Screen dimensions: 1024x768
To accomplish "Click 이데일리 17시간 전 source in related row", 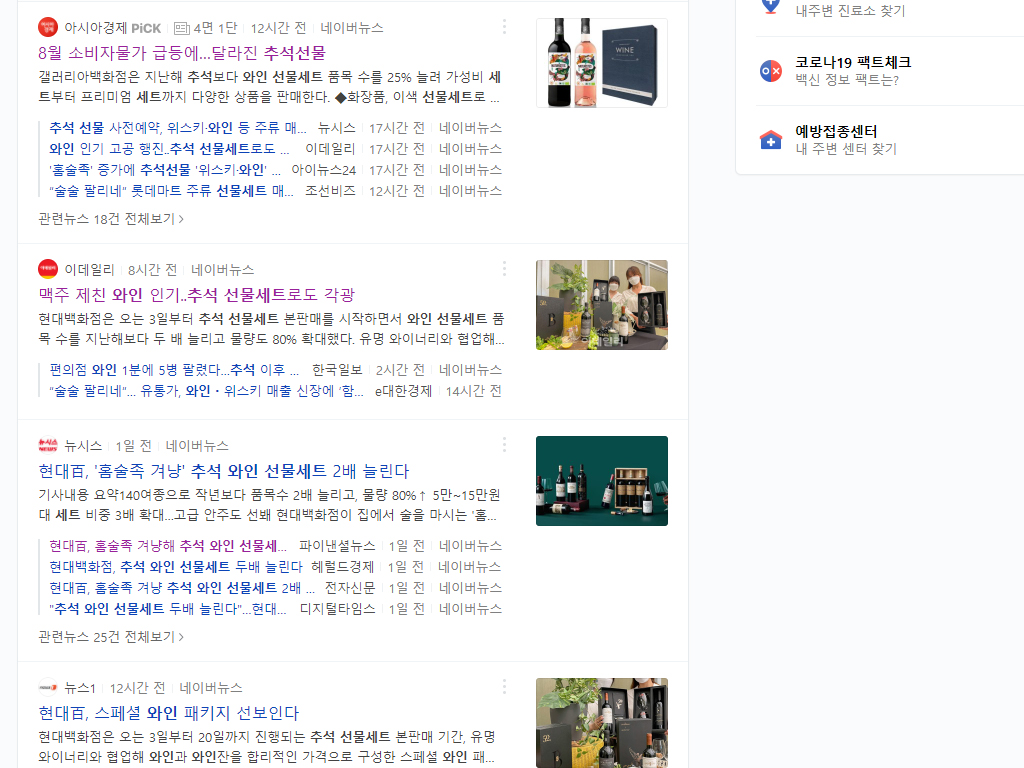I will [x=330, y=149].
